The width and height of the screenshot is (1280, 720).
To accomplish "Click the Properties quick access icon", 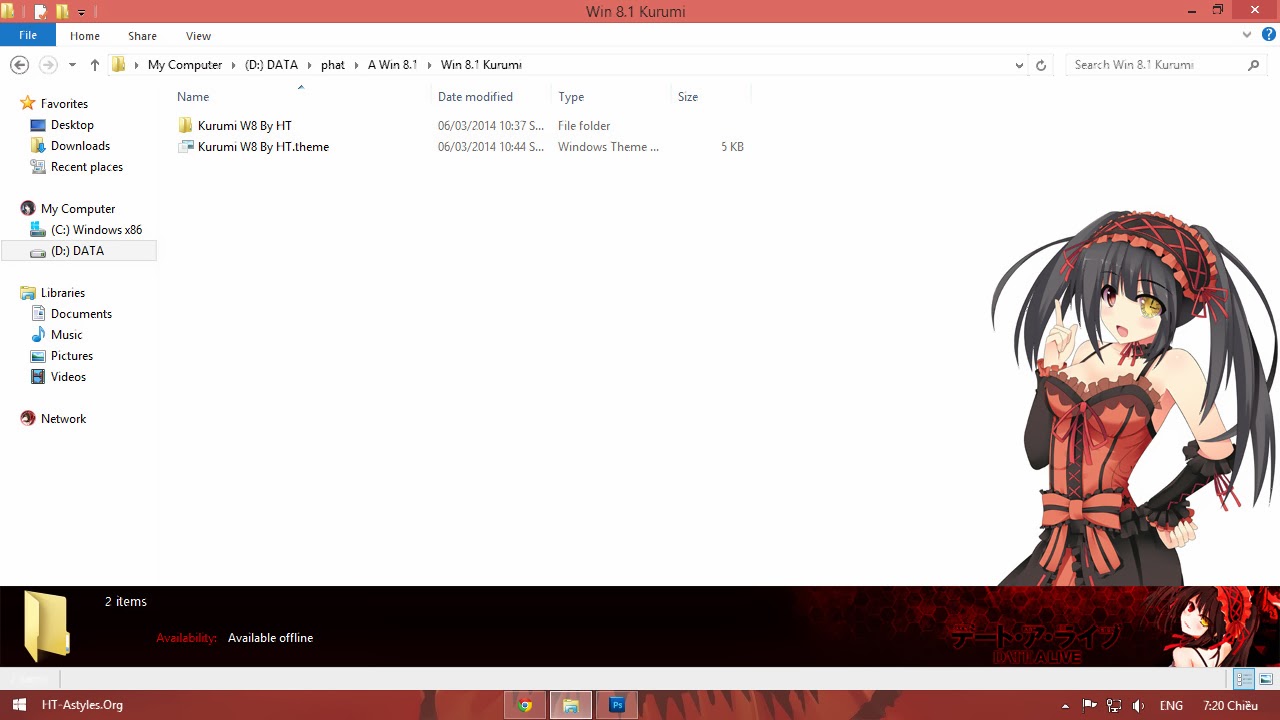I will 41,12.
